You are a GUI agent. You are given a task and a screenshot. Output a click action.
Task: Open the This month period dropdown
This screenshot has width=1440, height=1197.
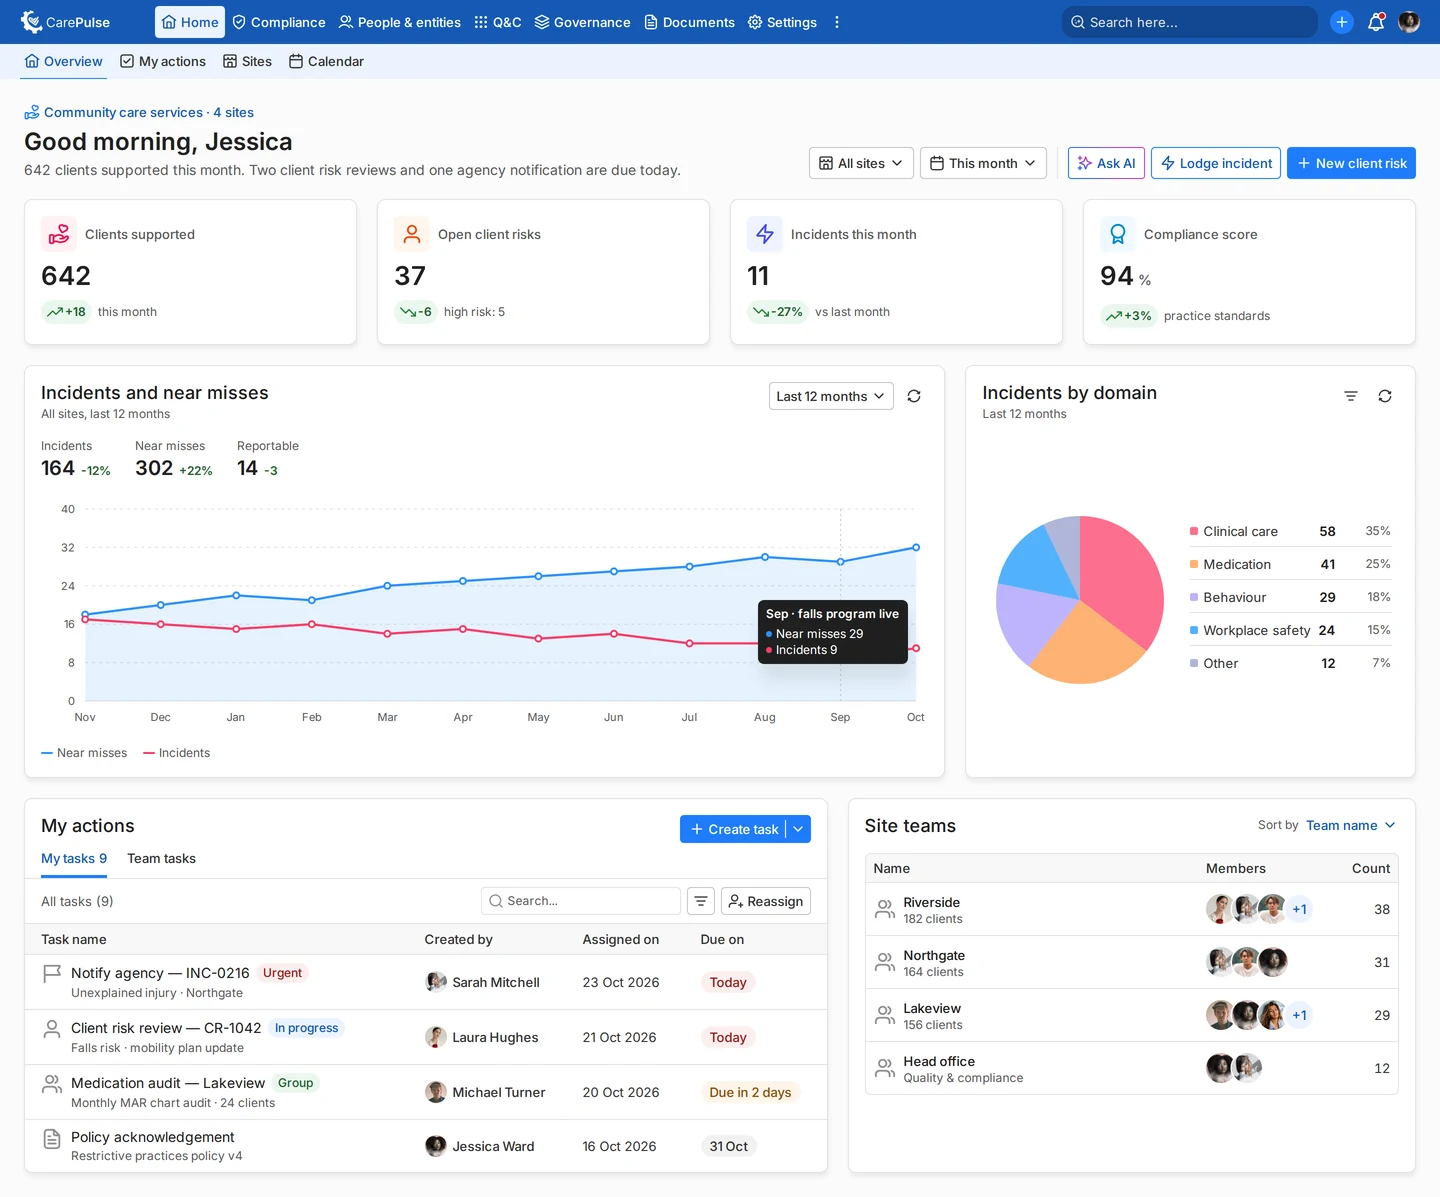983,163
